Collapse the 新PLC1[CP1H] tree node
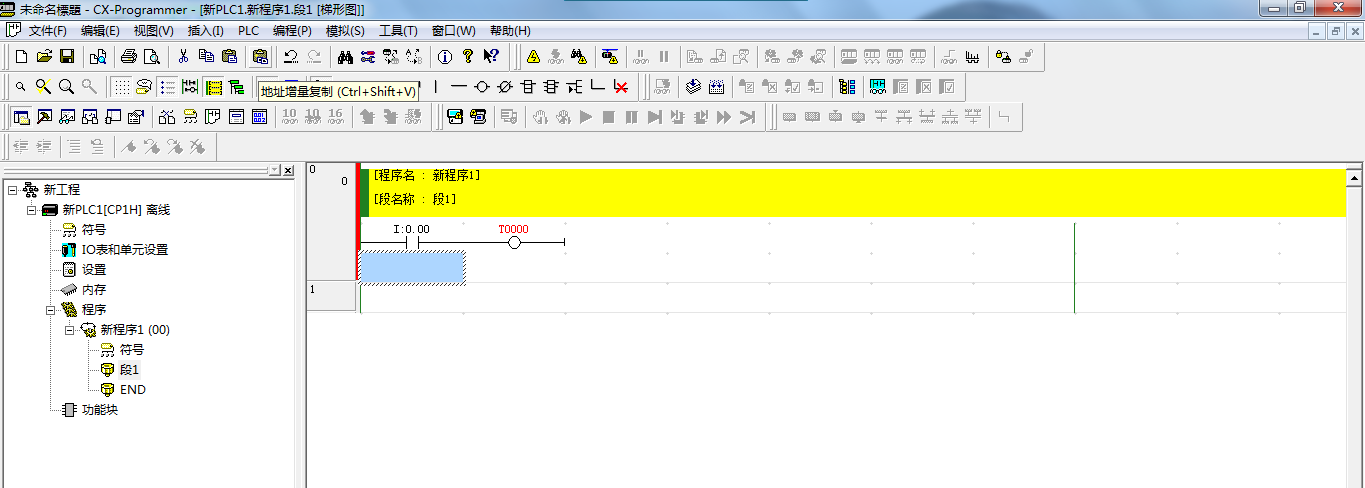 click(31, 210)
